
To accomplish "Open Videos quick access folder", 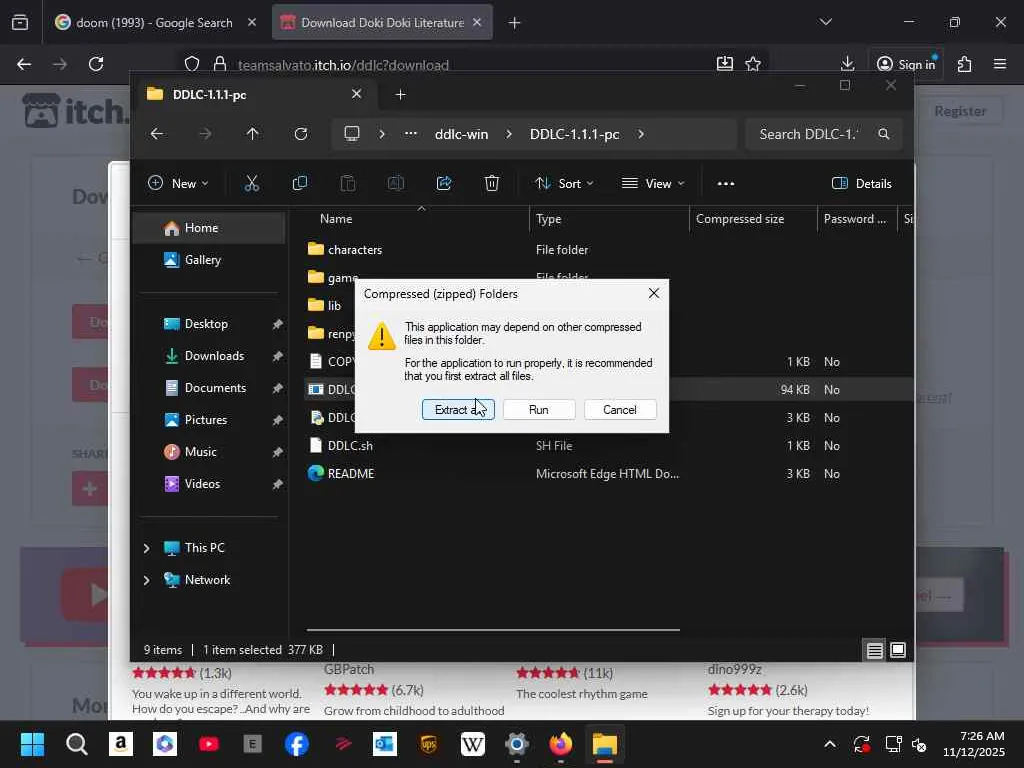I will click(x=209, y=484).
